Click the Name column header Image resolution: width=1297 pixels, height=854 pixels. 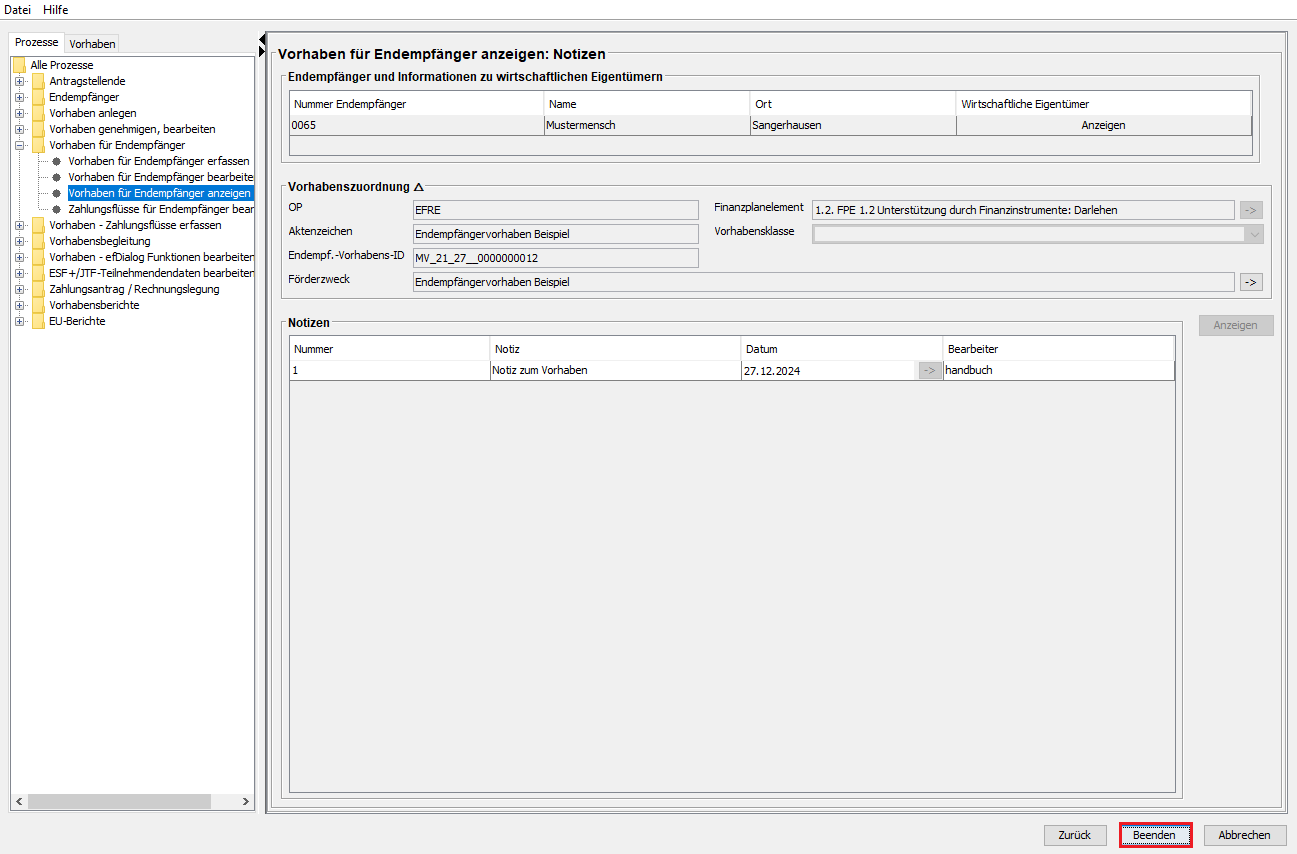(647, 104)
